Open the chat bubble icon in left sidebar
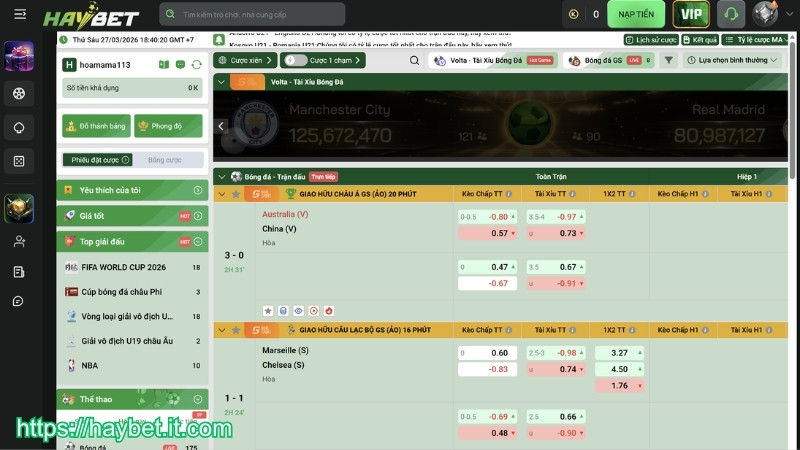Screen dimensions: 800x450 point(18,302)
